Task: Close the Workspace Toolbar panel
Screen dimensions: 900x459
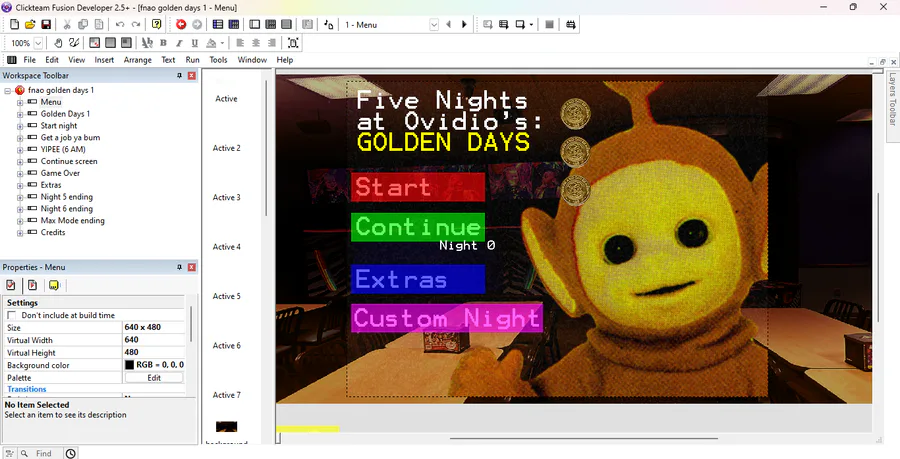Action: (192, 76)
